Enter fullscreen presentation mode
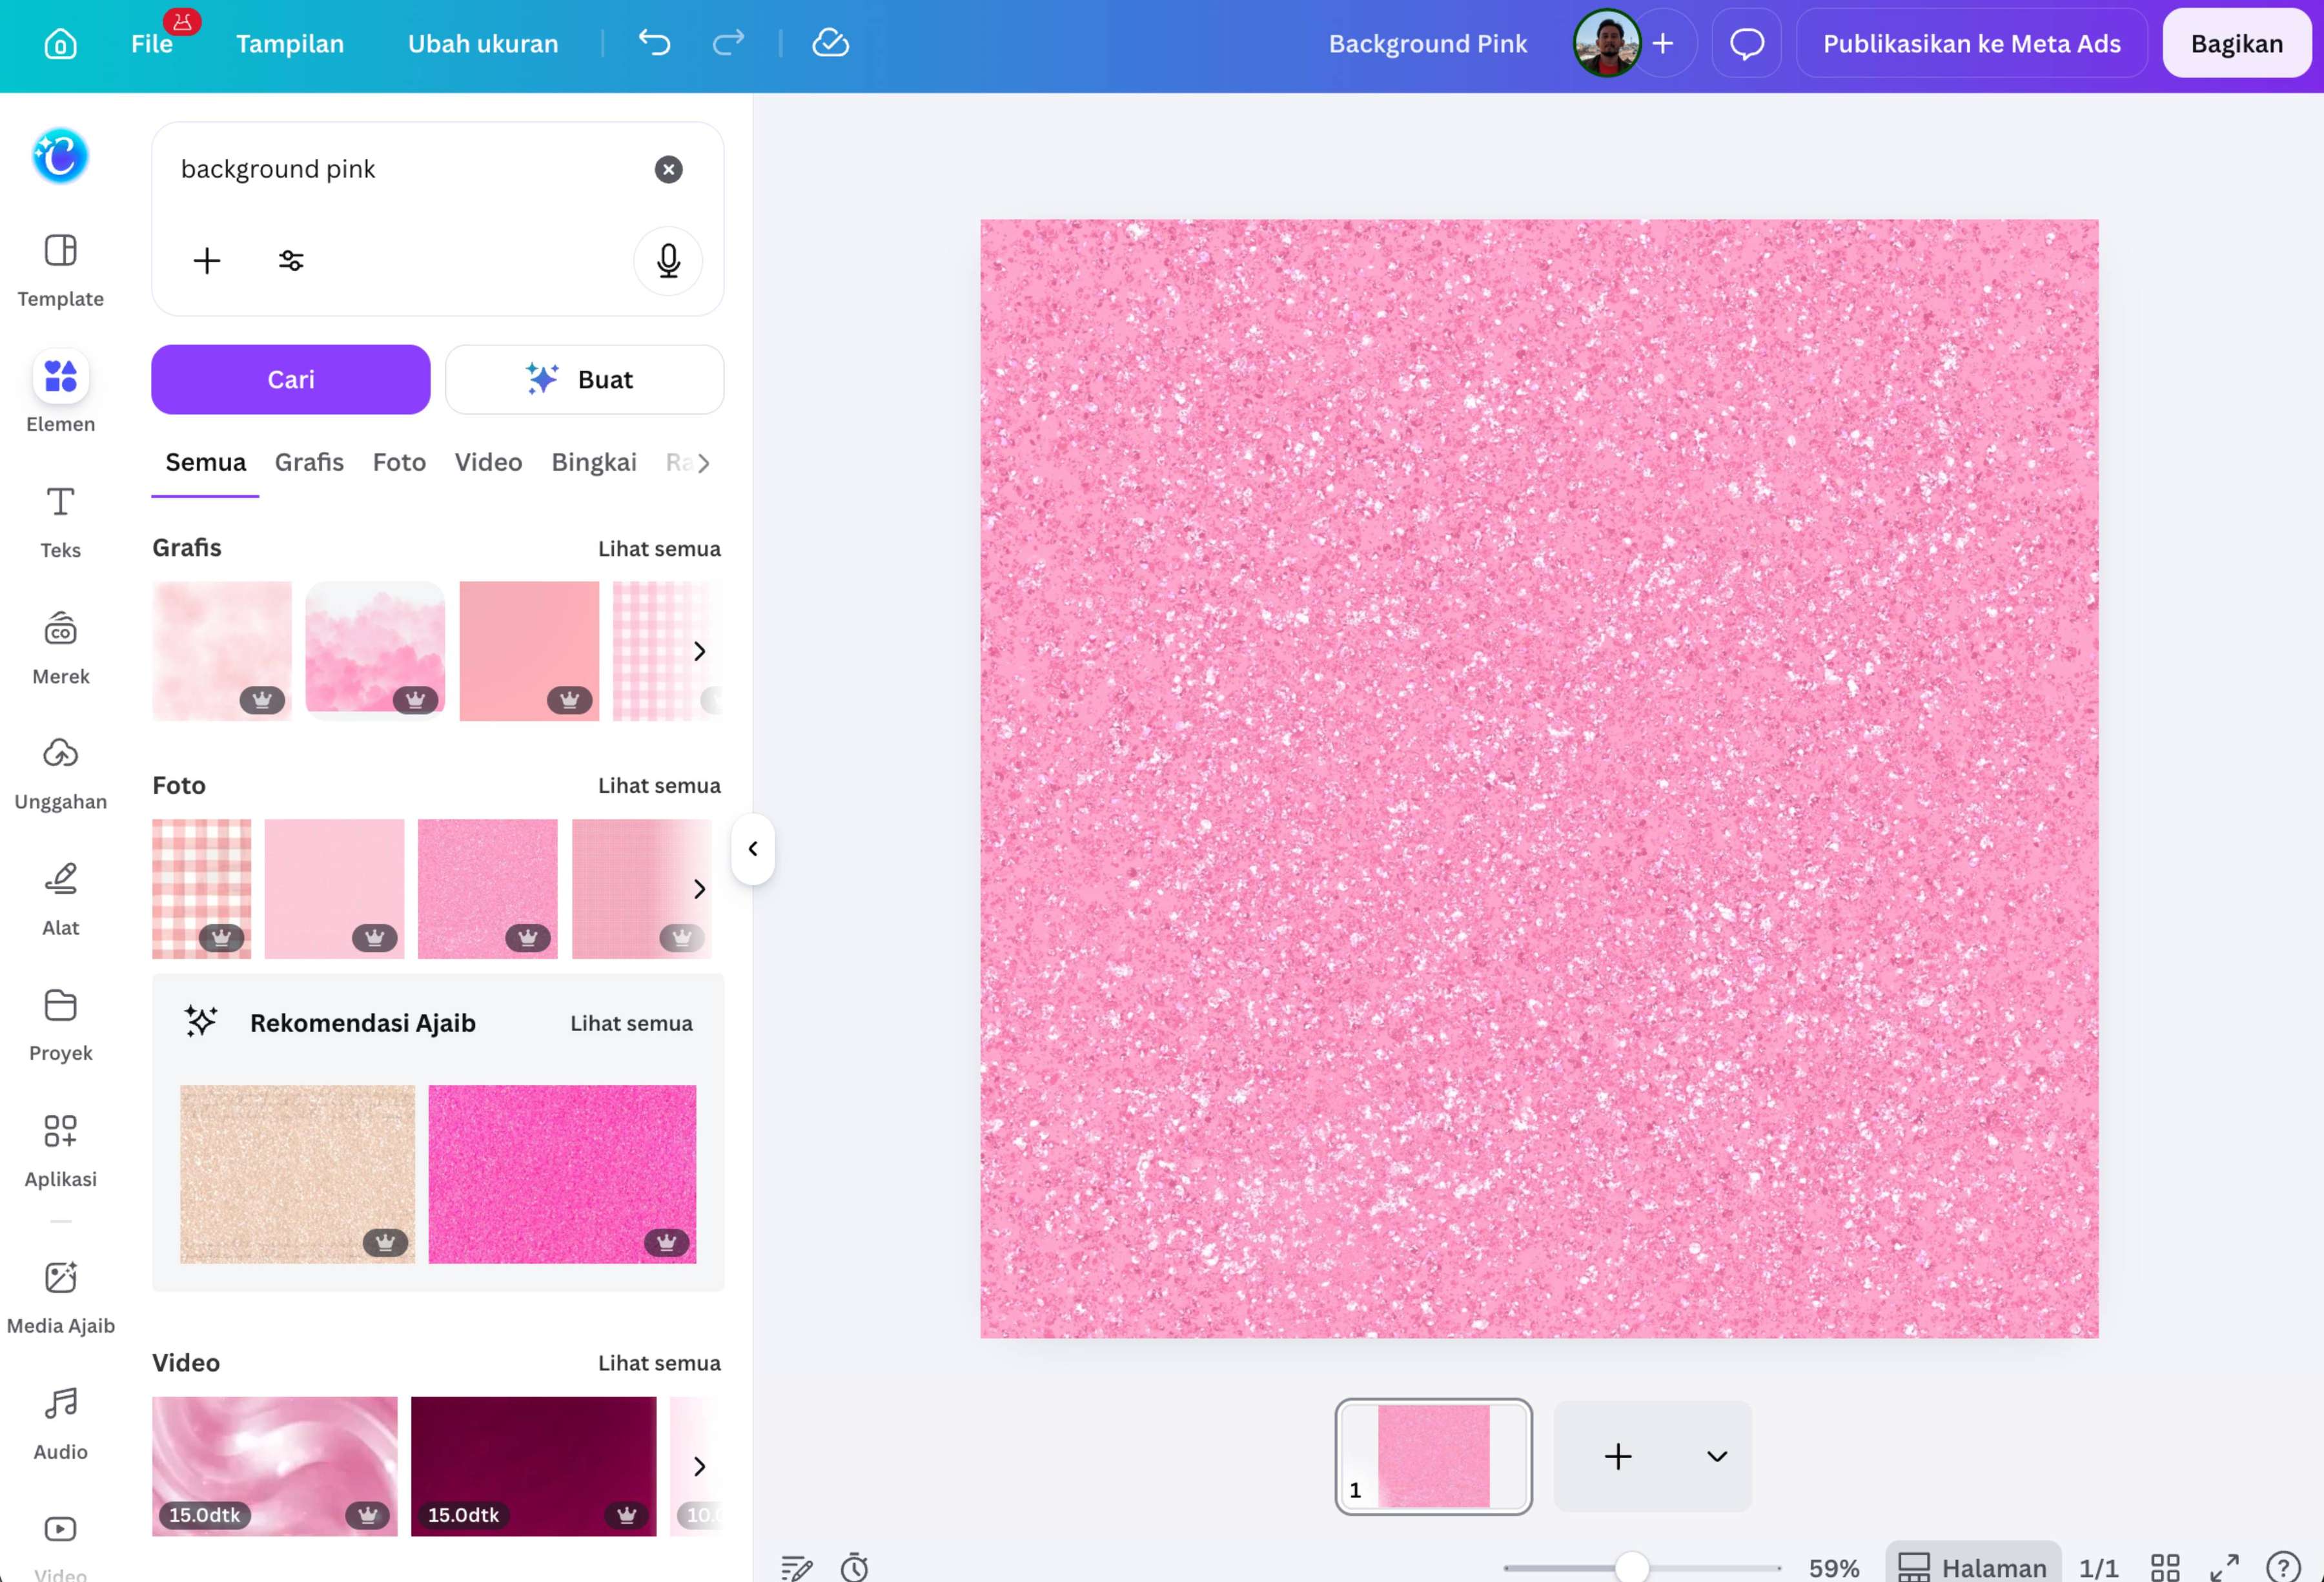Viewport: 2324px width, 1582px height. click(2224, 1567)
